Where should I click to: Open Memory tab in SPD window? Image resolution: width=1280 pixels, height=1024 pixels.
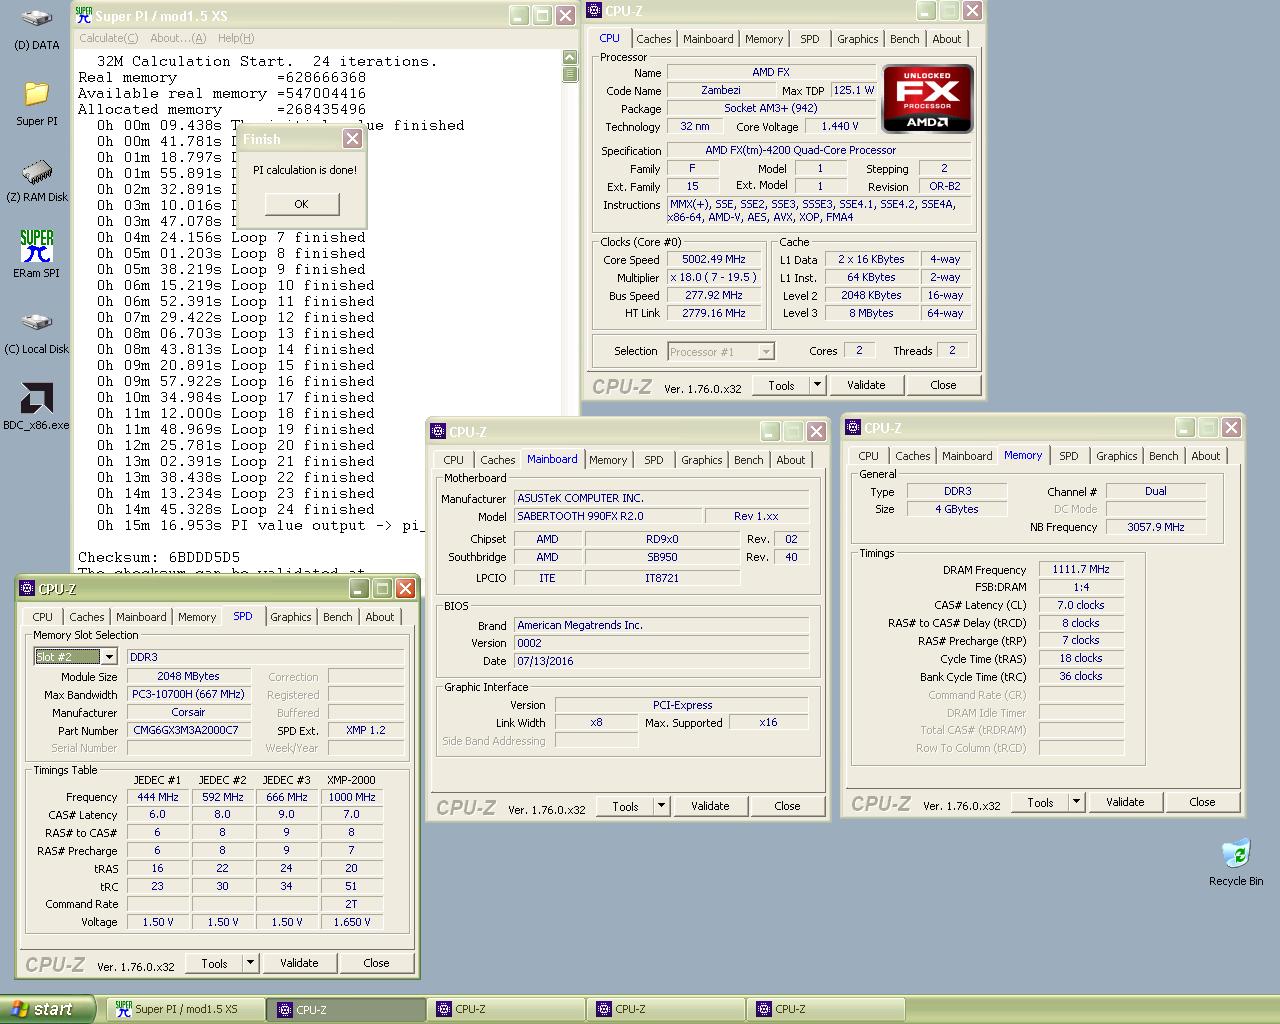tap(197, 617)
